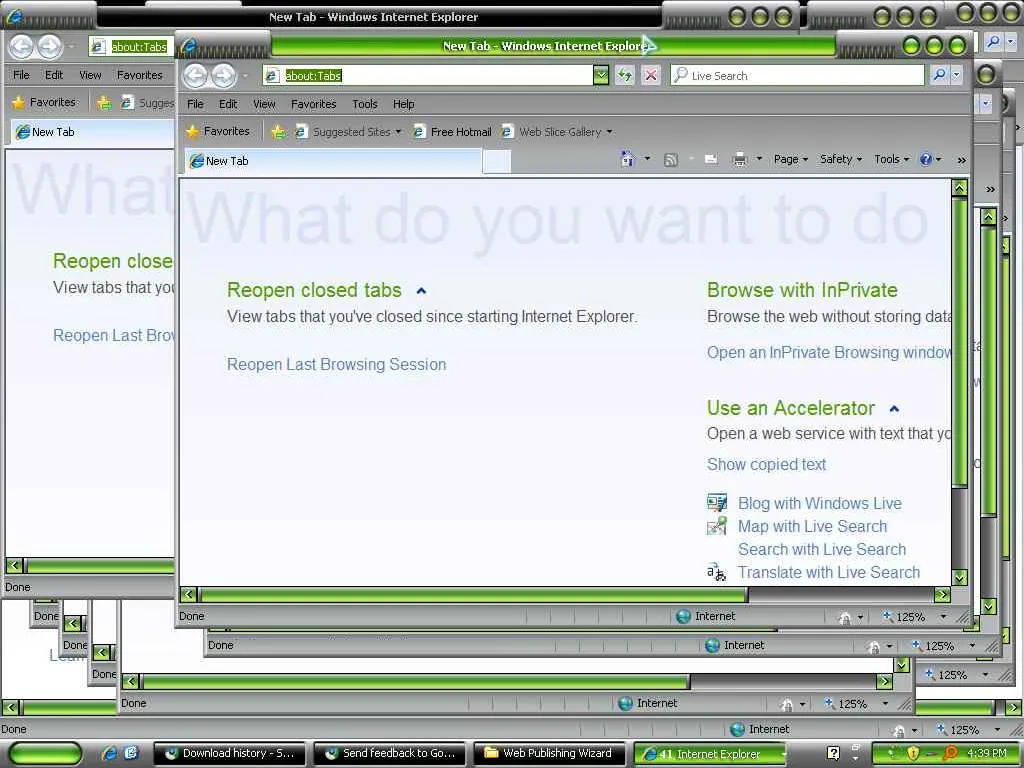Click the front window's vertical scrollbar down arrow
Viewport: 1024px width, 768px height.
[x=959, y=577]
